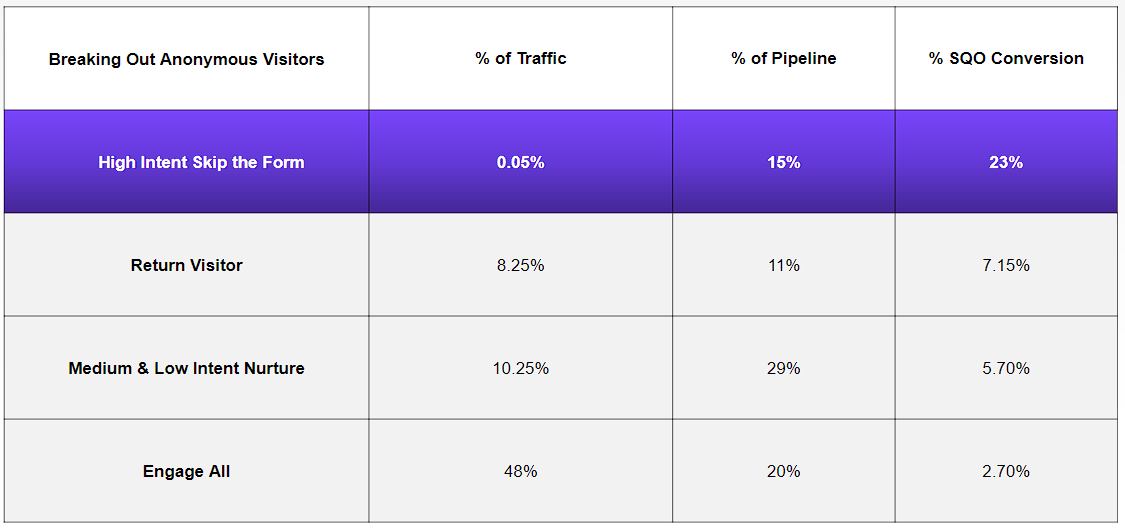Click the 20% pipeline cell
The height and width of the screenshot is (528, 1125).
pyautogui.click(x=783, y=471)
